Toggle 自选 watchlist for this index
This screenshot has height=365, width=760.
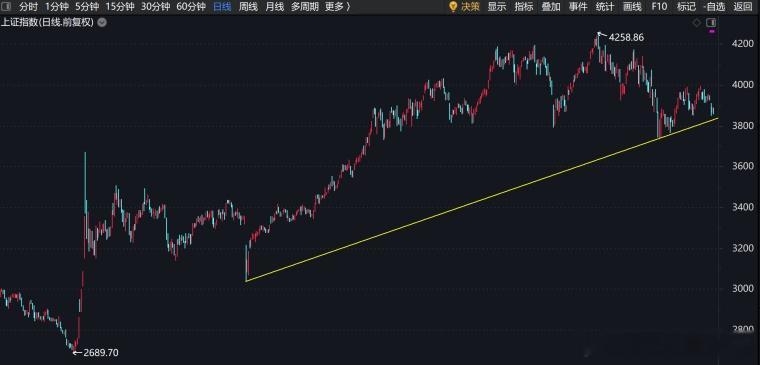pyautogui.click(x=714, y=7)
